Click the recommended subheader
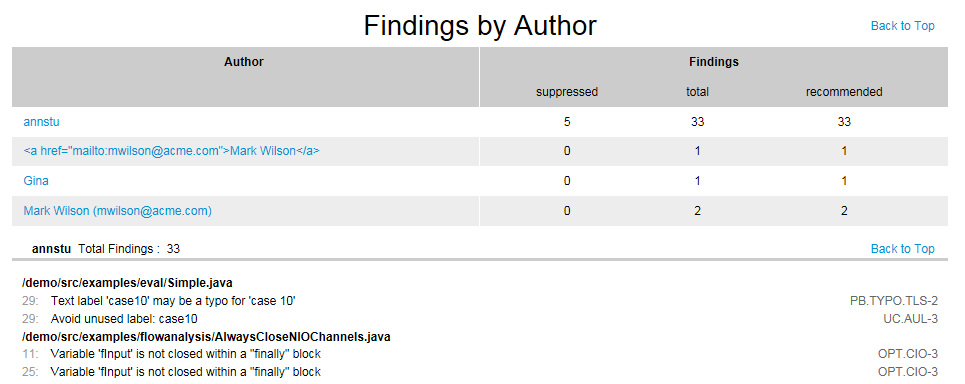This screenshot has width=965, height=384. point(844,92)
